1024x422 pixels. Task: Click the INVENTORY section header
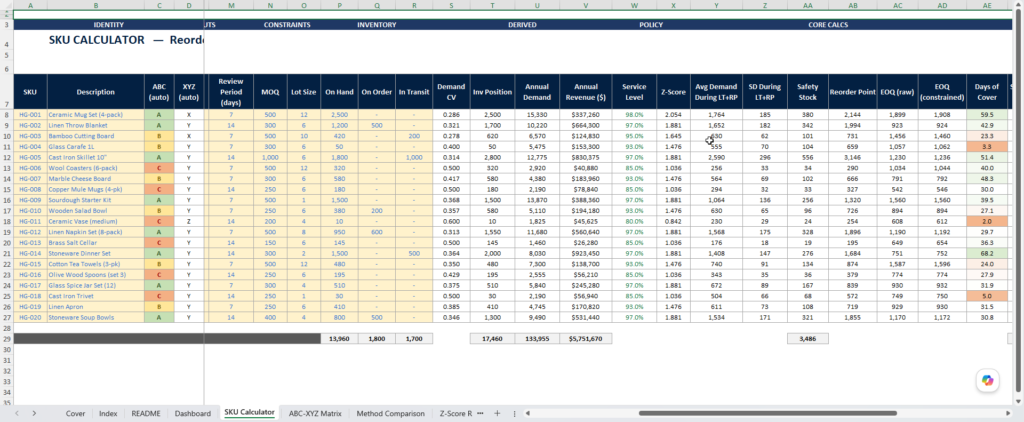click(376, 25)
